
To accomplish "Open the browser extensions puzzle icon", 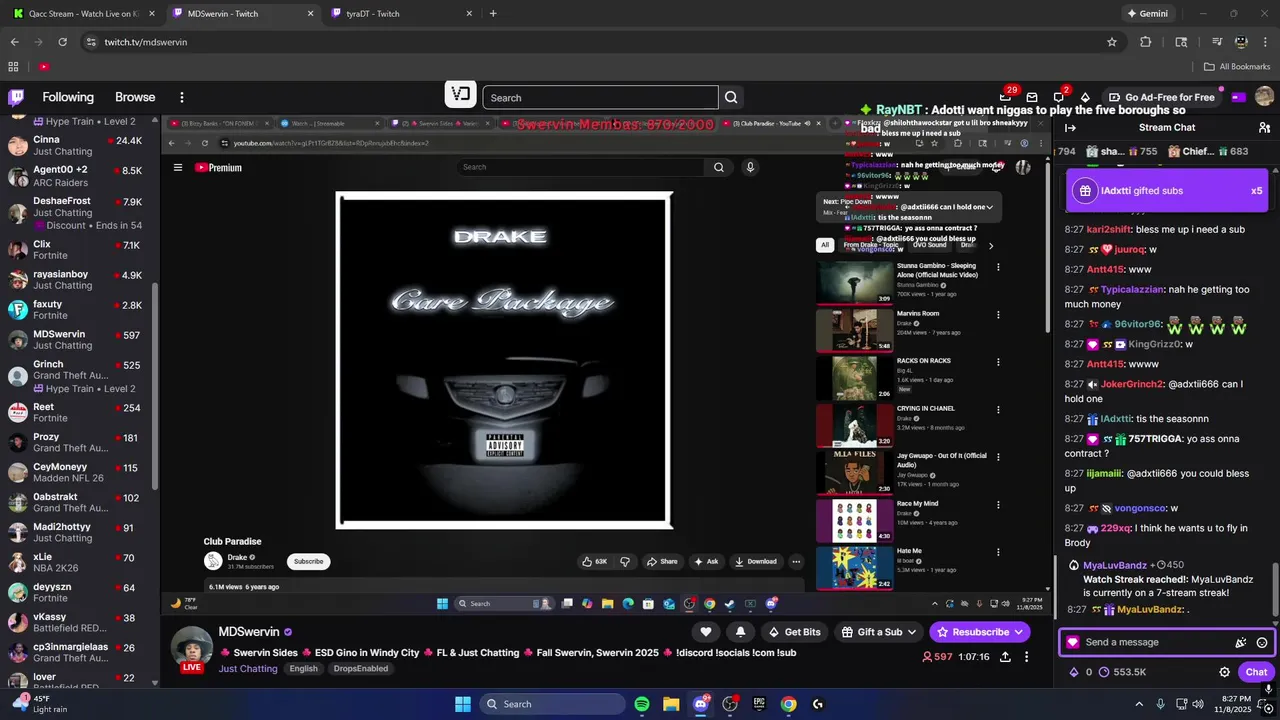I will pos(1146,42).
